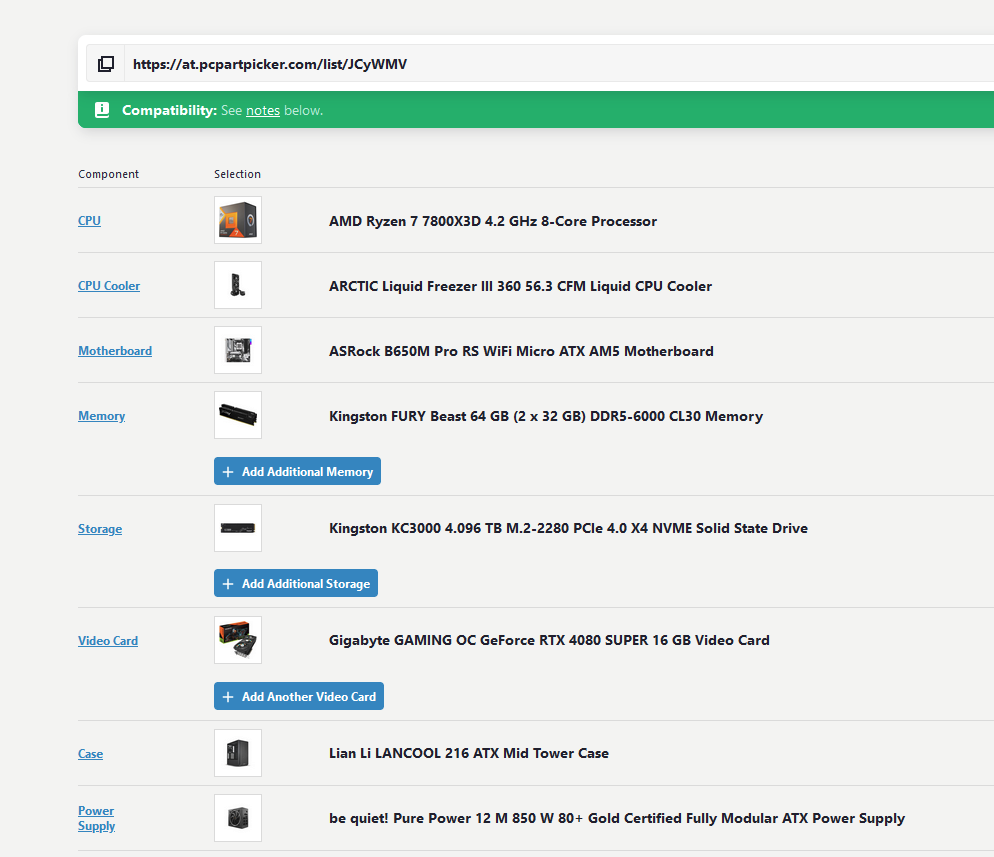The width and height of the screenshot is (994, 857).
Task: Open the CPU component link
Action: tap(89, 221)
